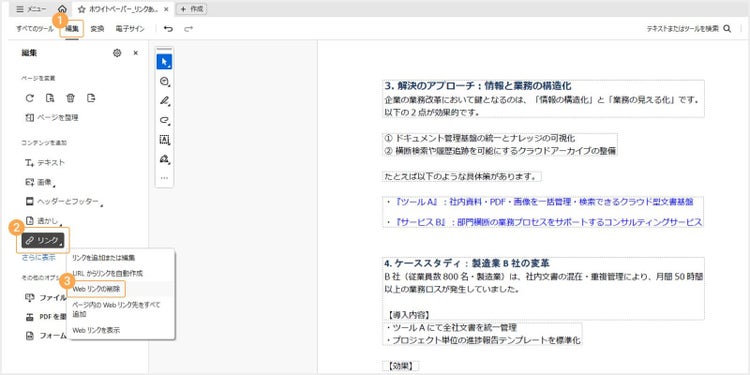Click the rotate page icon
This screenshot has height=375, width=750.
pos(30,98)
